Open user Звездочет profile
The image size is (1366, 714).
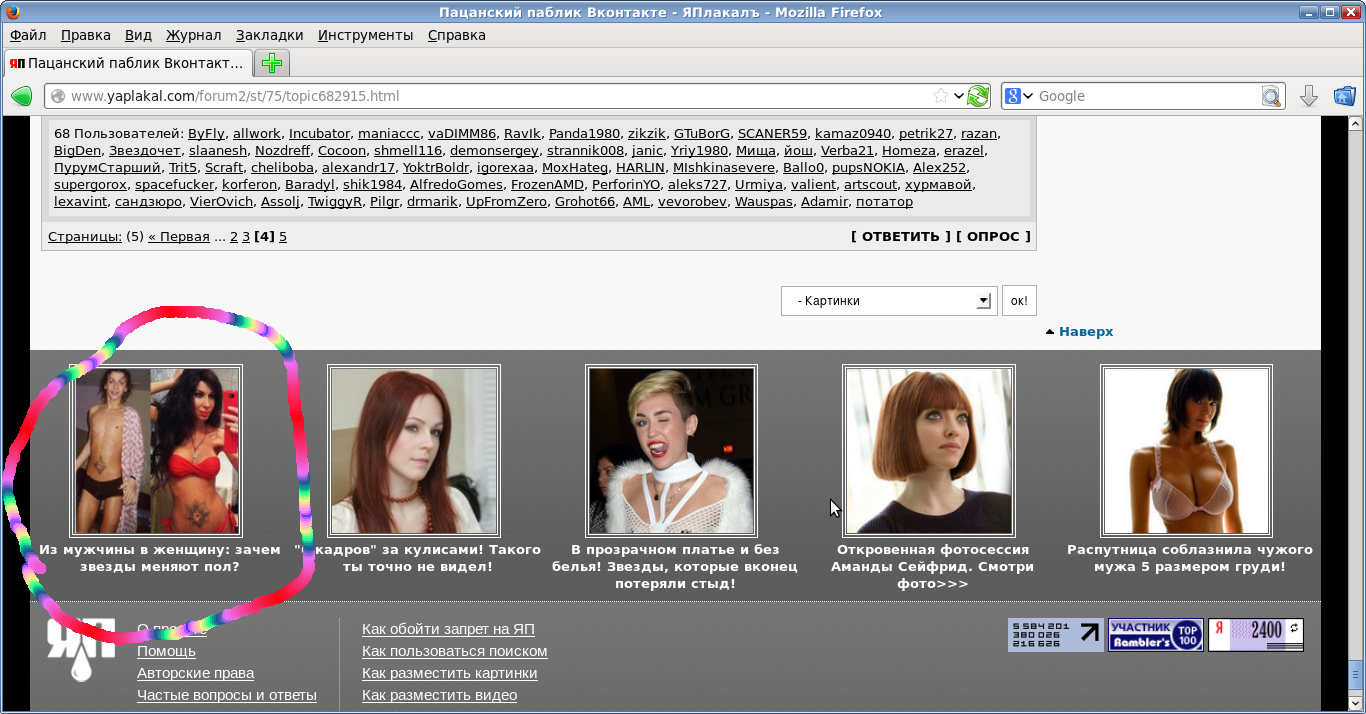(145, 151)
